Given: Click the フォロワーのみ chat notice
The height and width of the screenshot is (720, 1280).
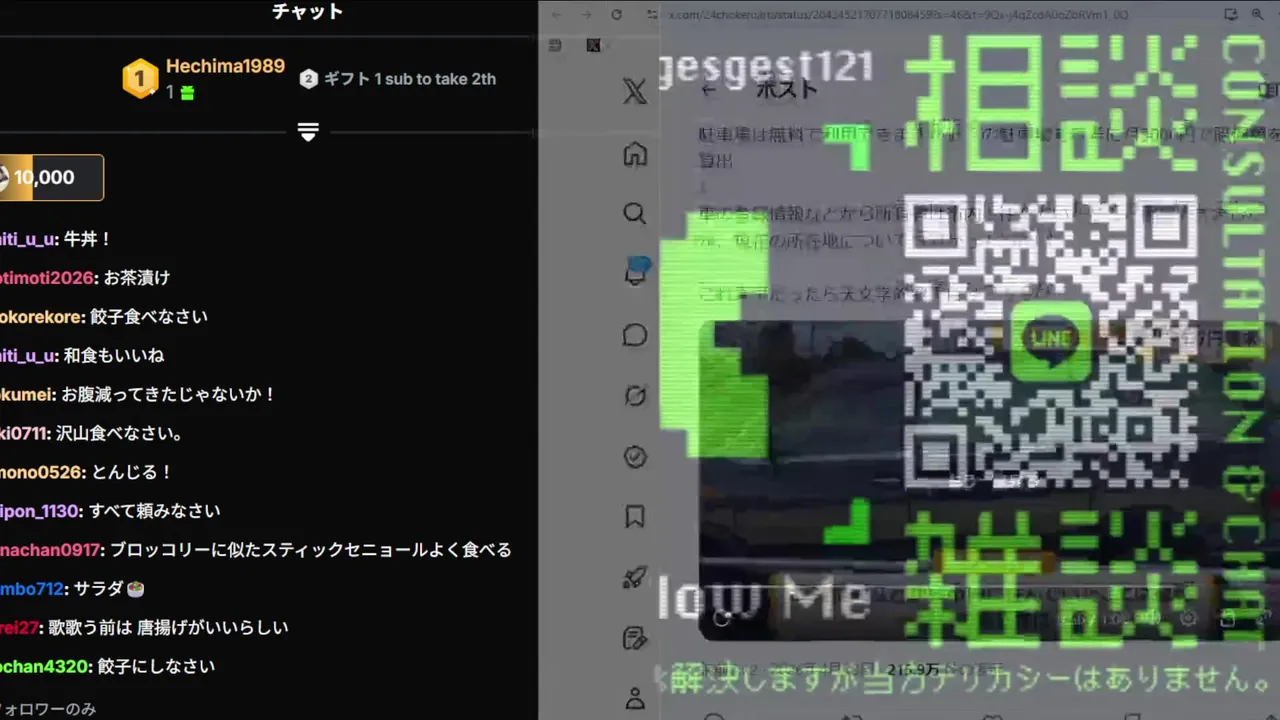Looking at the screenshot, I should click(48, 709).
